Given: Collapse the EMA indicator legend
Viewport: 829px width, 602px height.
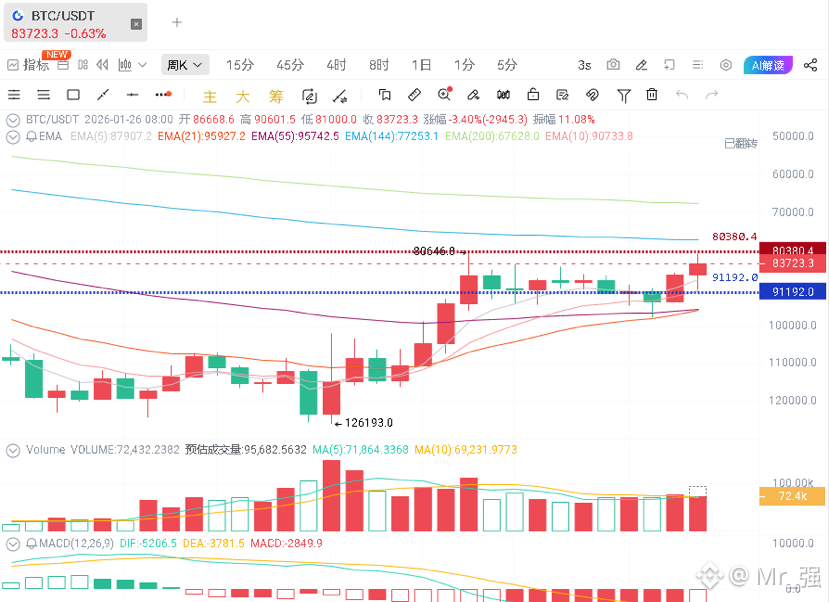Looking at the screenshot, I should pos(13,136).
